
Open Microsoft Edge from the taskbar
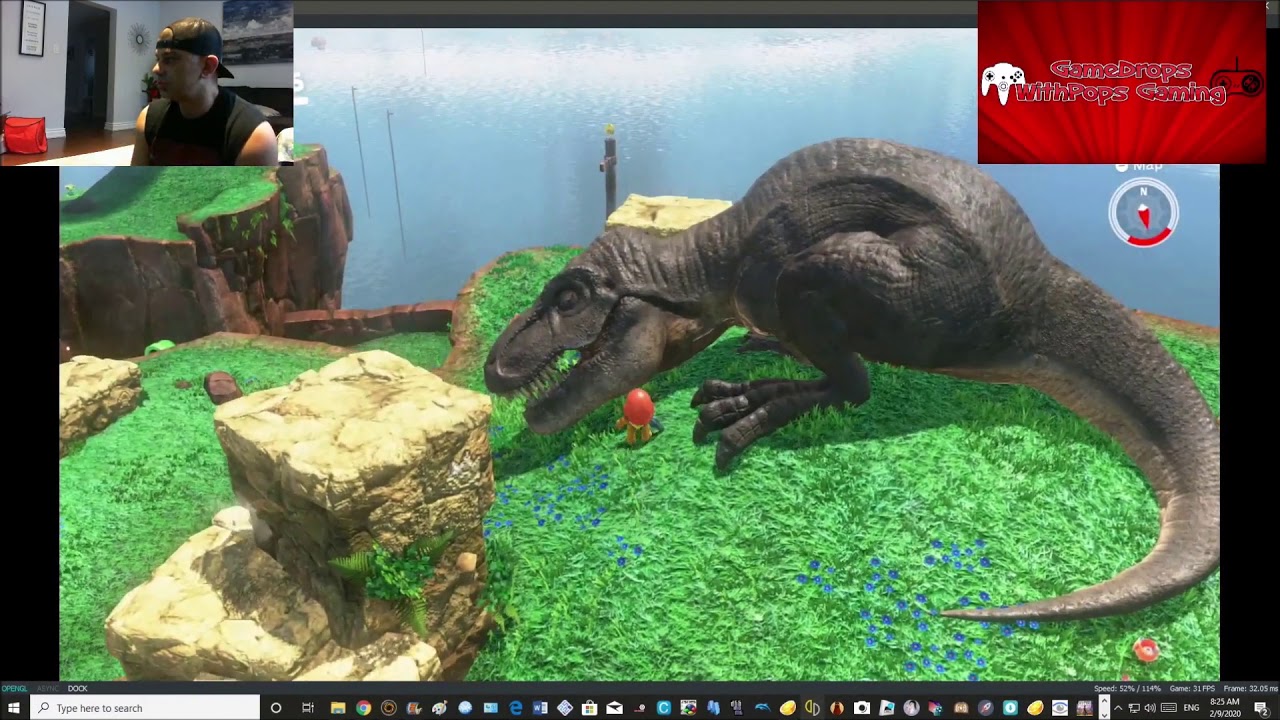coord(515,708)
